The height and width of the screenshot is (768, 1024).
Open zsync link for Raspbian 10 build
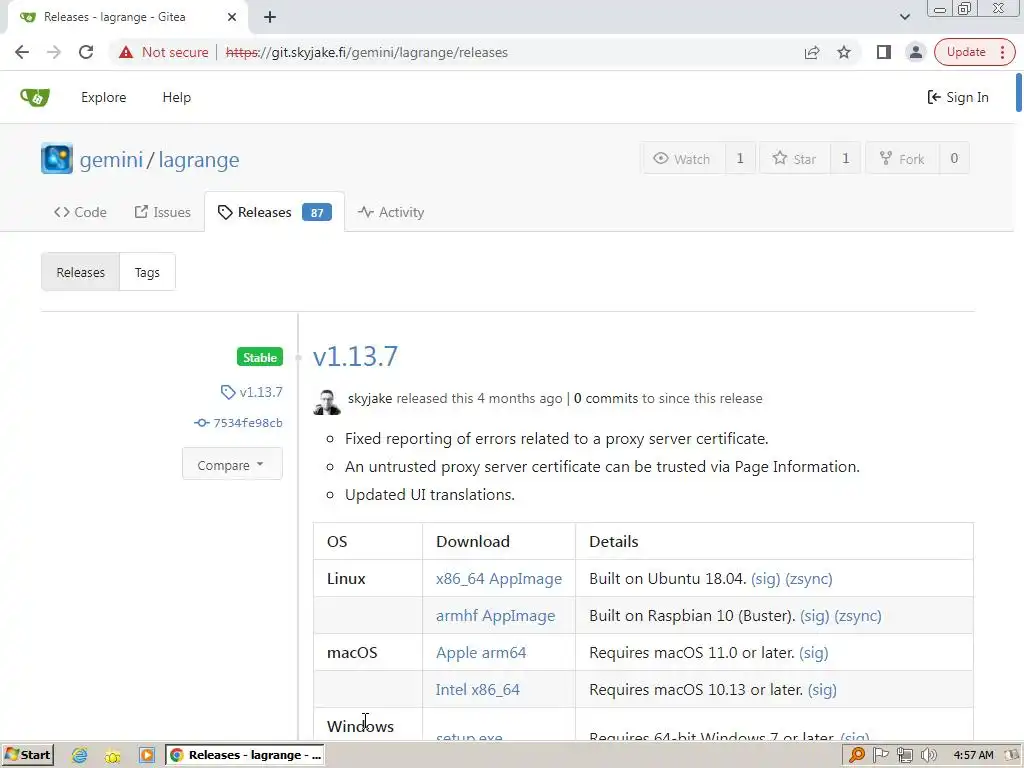pyautogui.click(x=857, y=616)
